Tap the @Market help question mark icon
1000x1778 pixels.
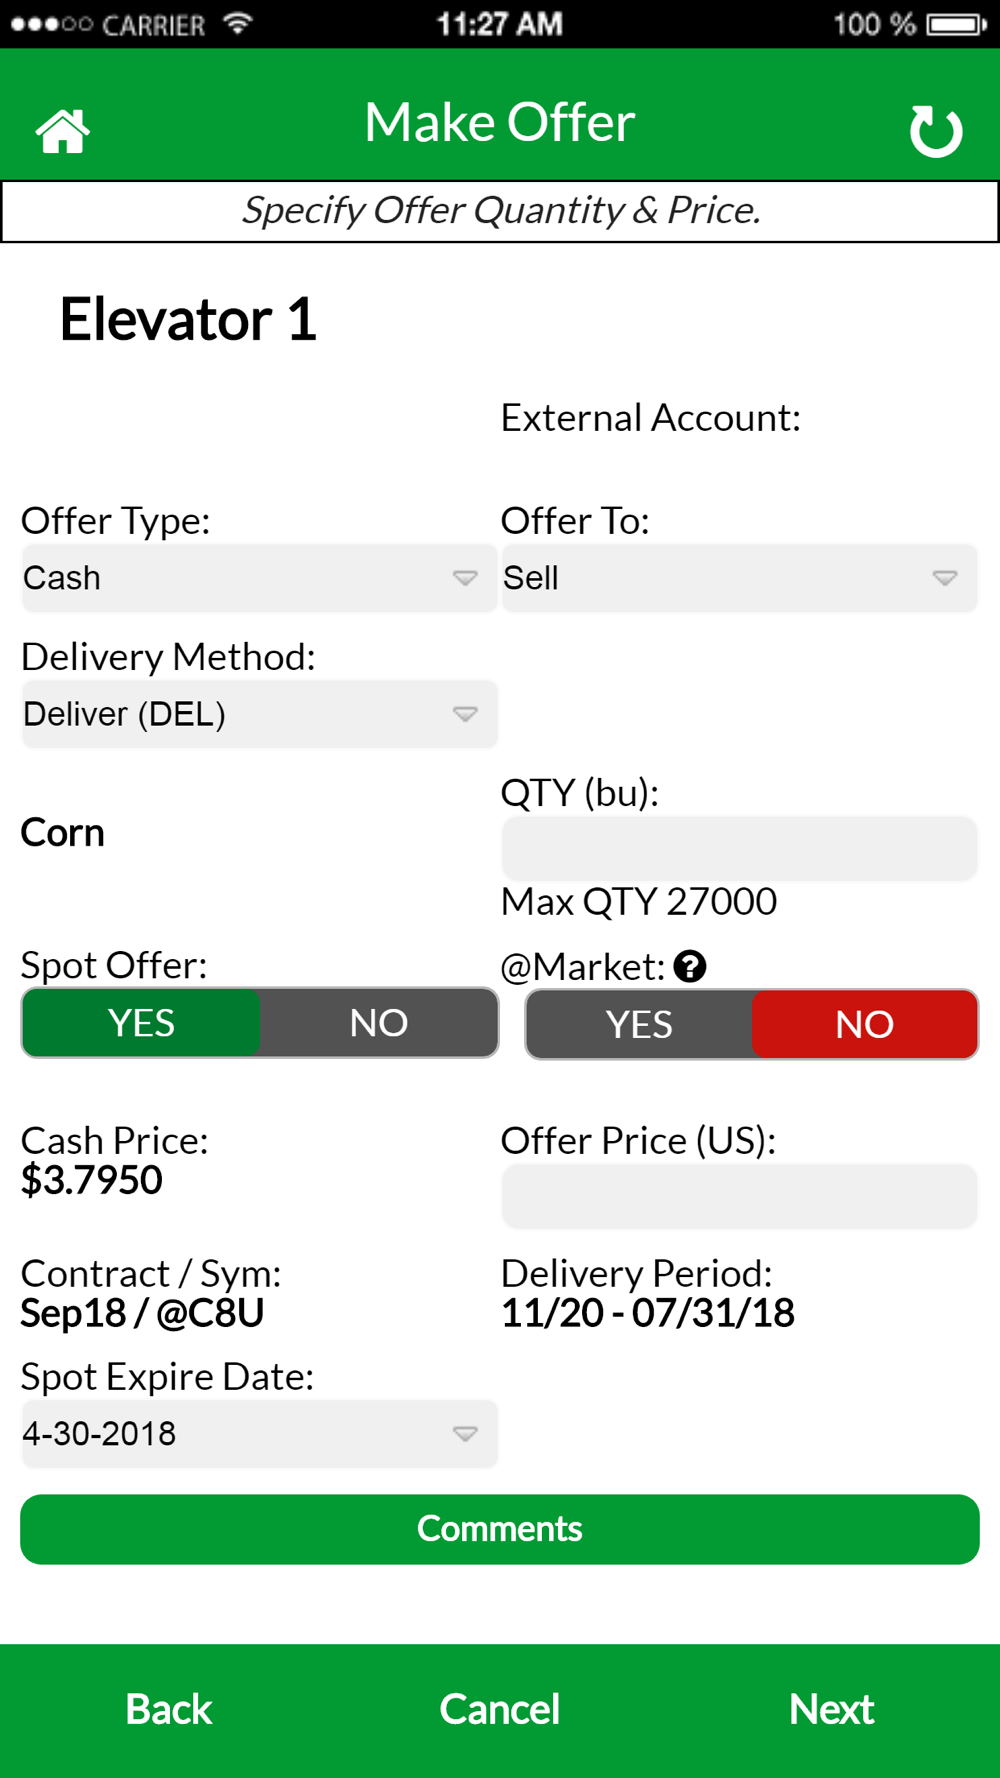(x=690, y=966)
